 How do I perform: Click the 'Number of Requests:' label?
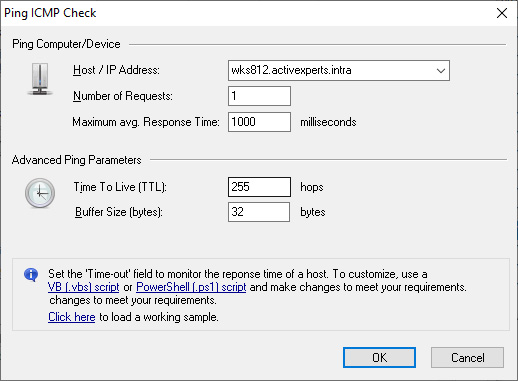click(123, 96)
